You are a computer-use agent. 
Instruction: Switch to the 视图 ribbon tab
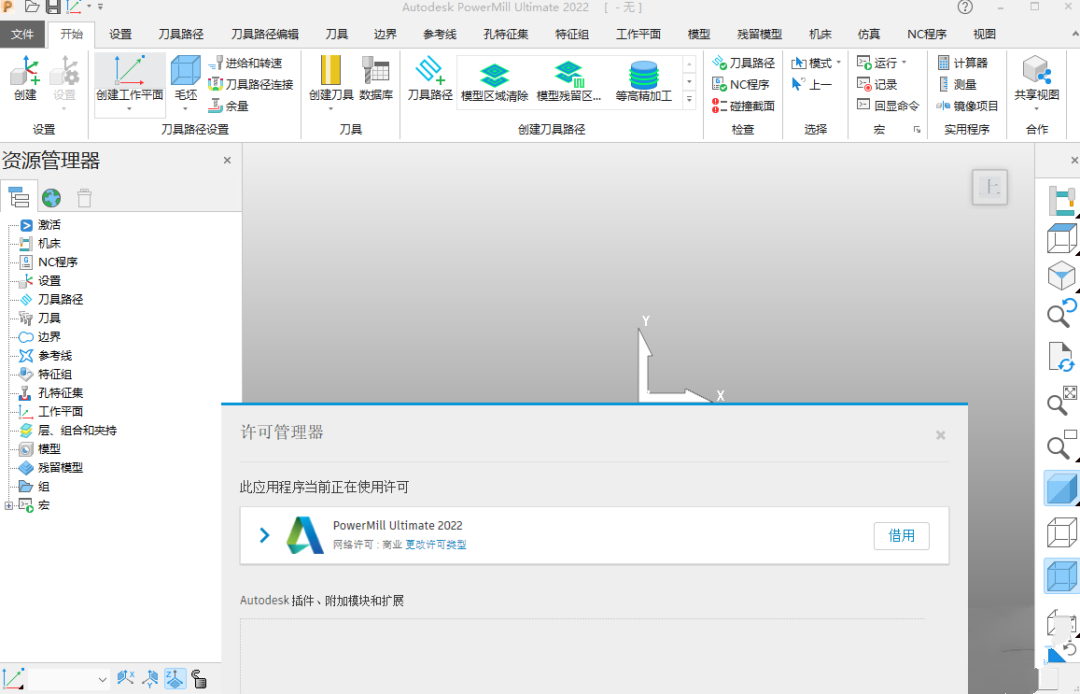click(x=984, y=34)
